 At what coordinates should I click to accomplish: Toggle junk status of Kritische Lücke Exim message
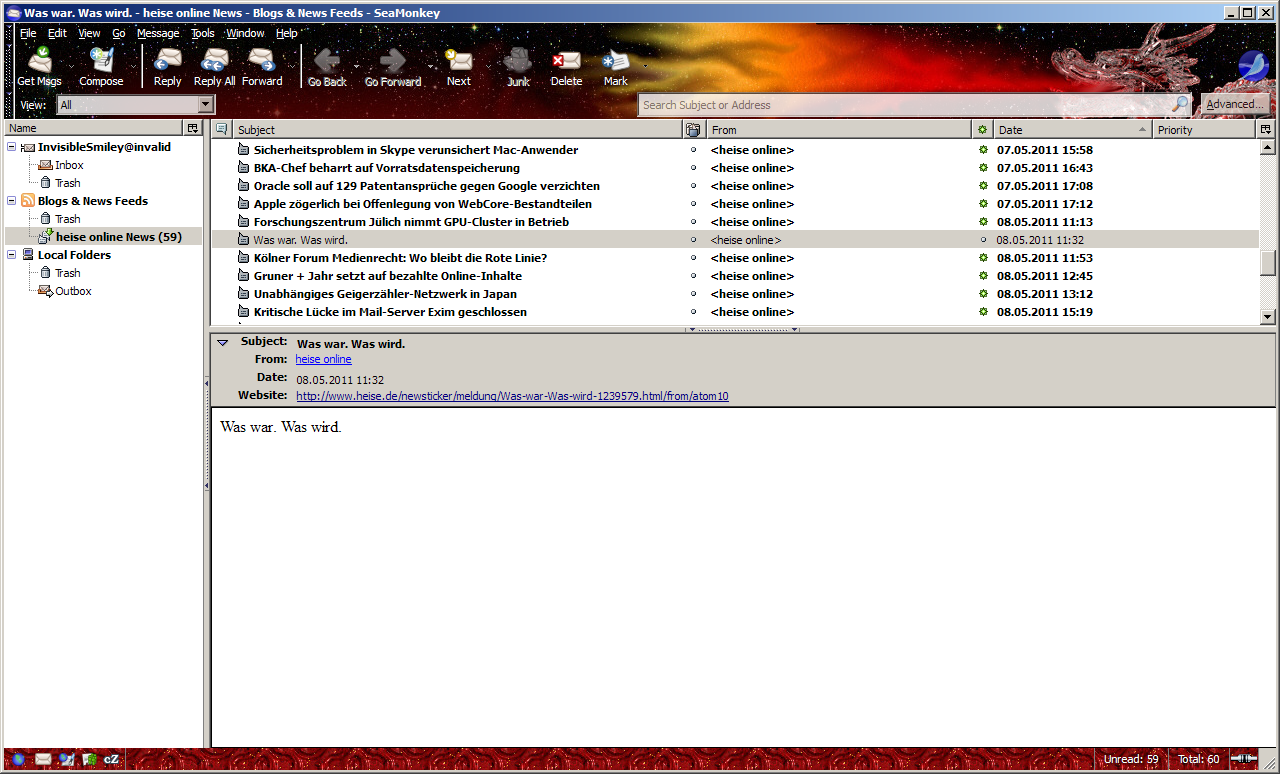(694, 312)
